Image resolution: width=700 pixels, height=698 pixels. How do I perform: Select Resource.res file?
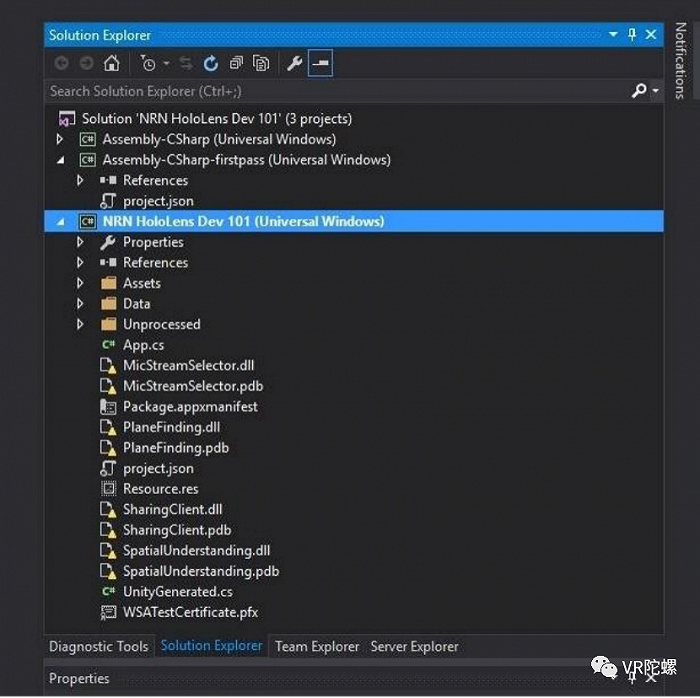(x=161, y=489)
